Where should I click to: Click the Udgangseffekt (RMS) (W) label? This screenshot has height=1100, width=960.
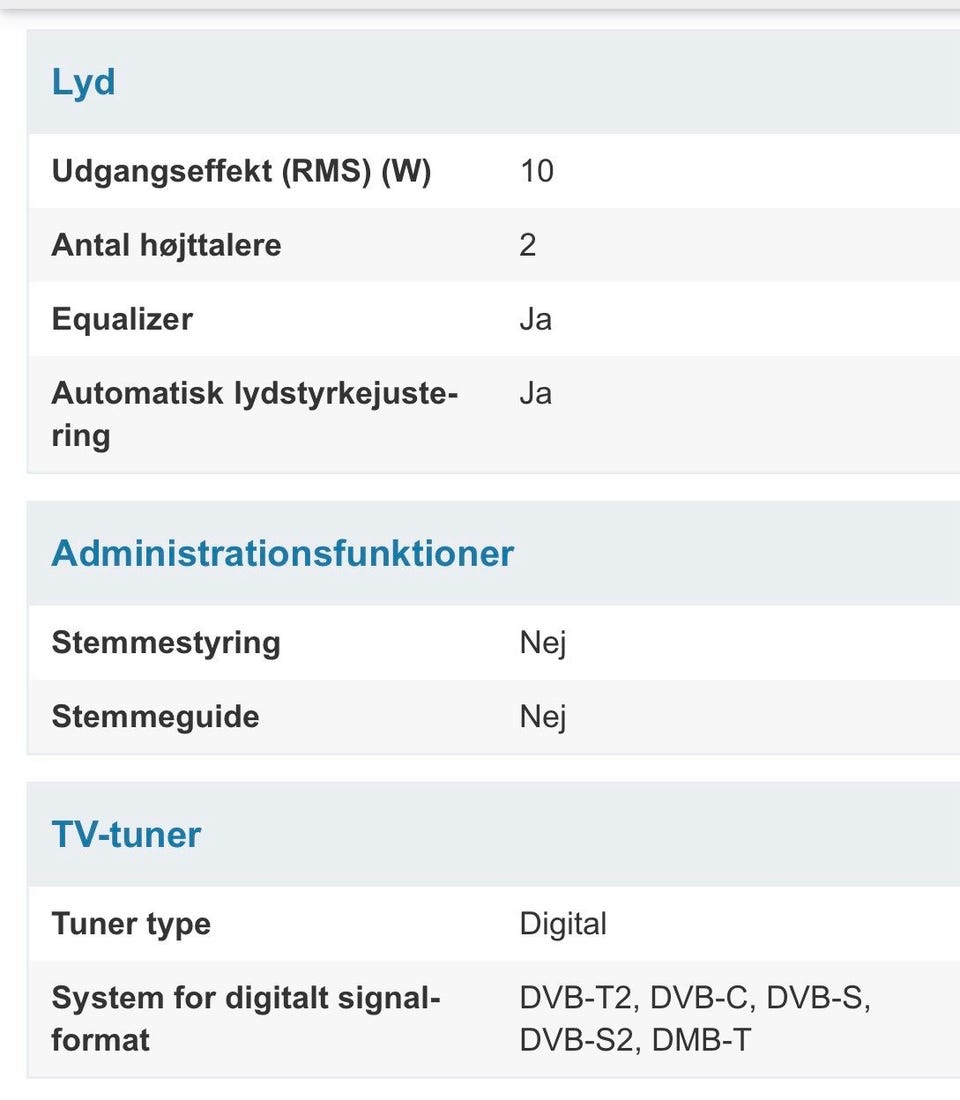click(x=241, y=171)
